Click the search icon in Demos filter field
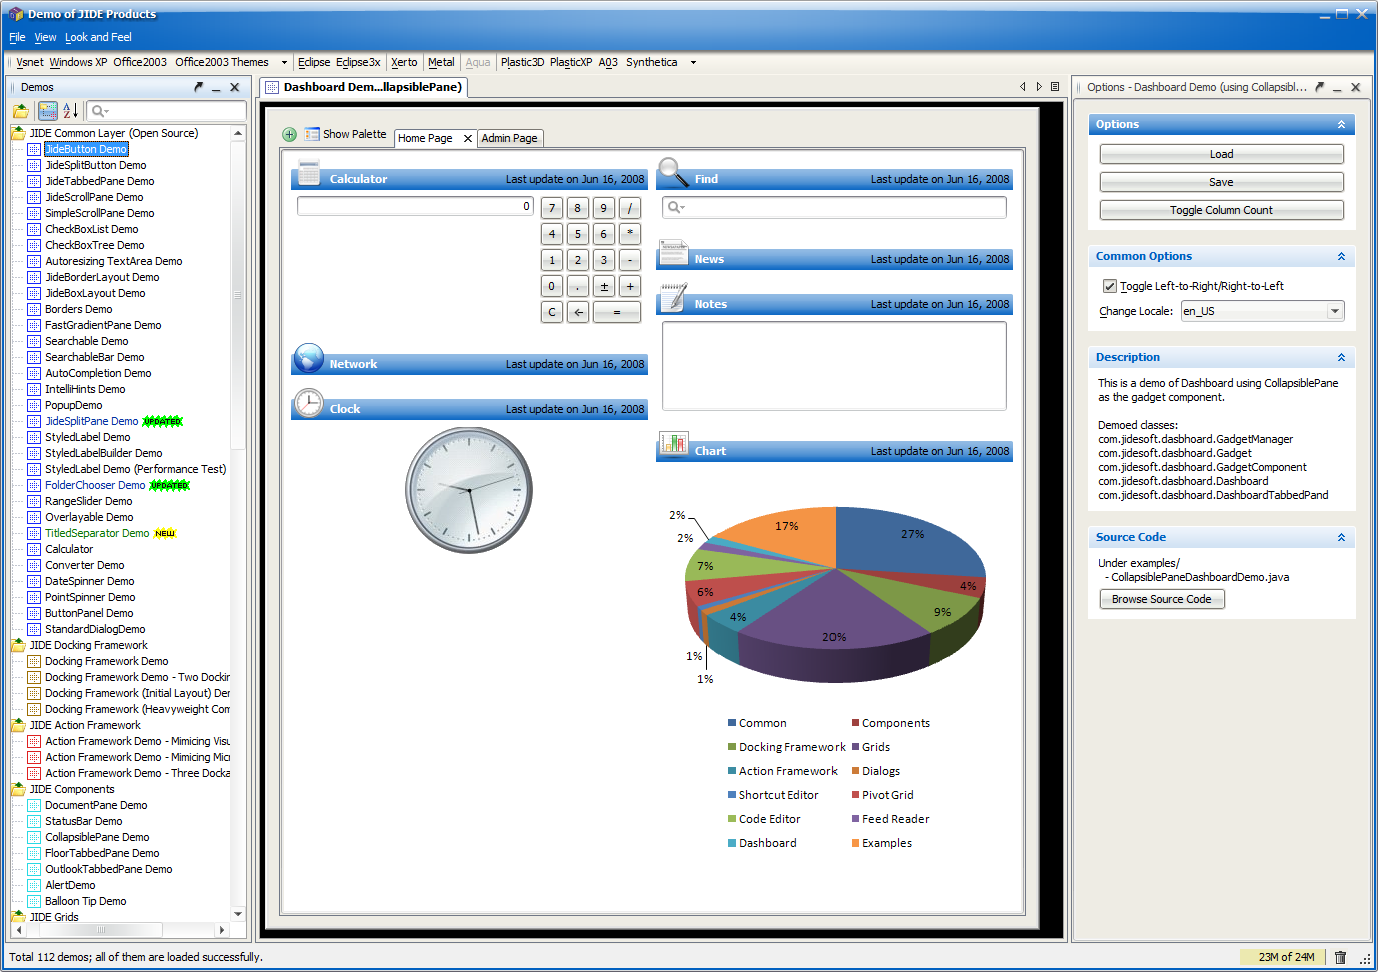 coord(100,111)
